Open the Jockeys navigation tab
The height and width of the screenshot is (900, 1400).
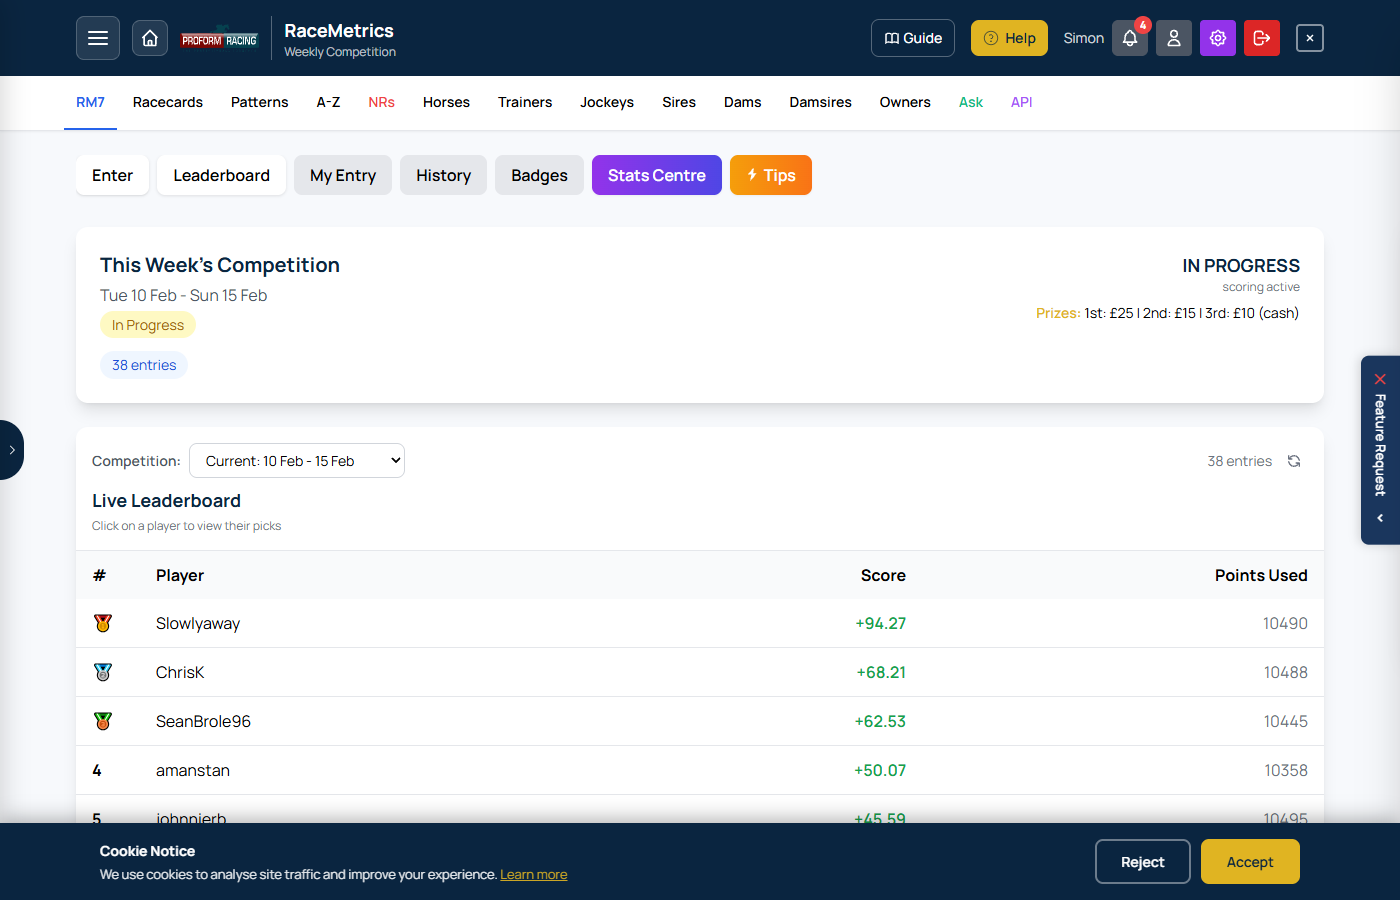tap(607, 102)
